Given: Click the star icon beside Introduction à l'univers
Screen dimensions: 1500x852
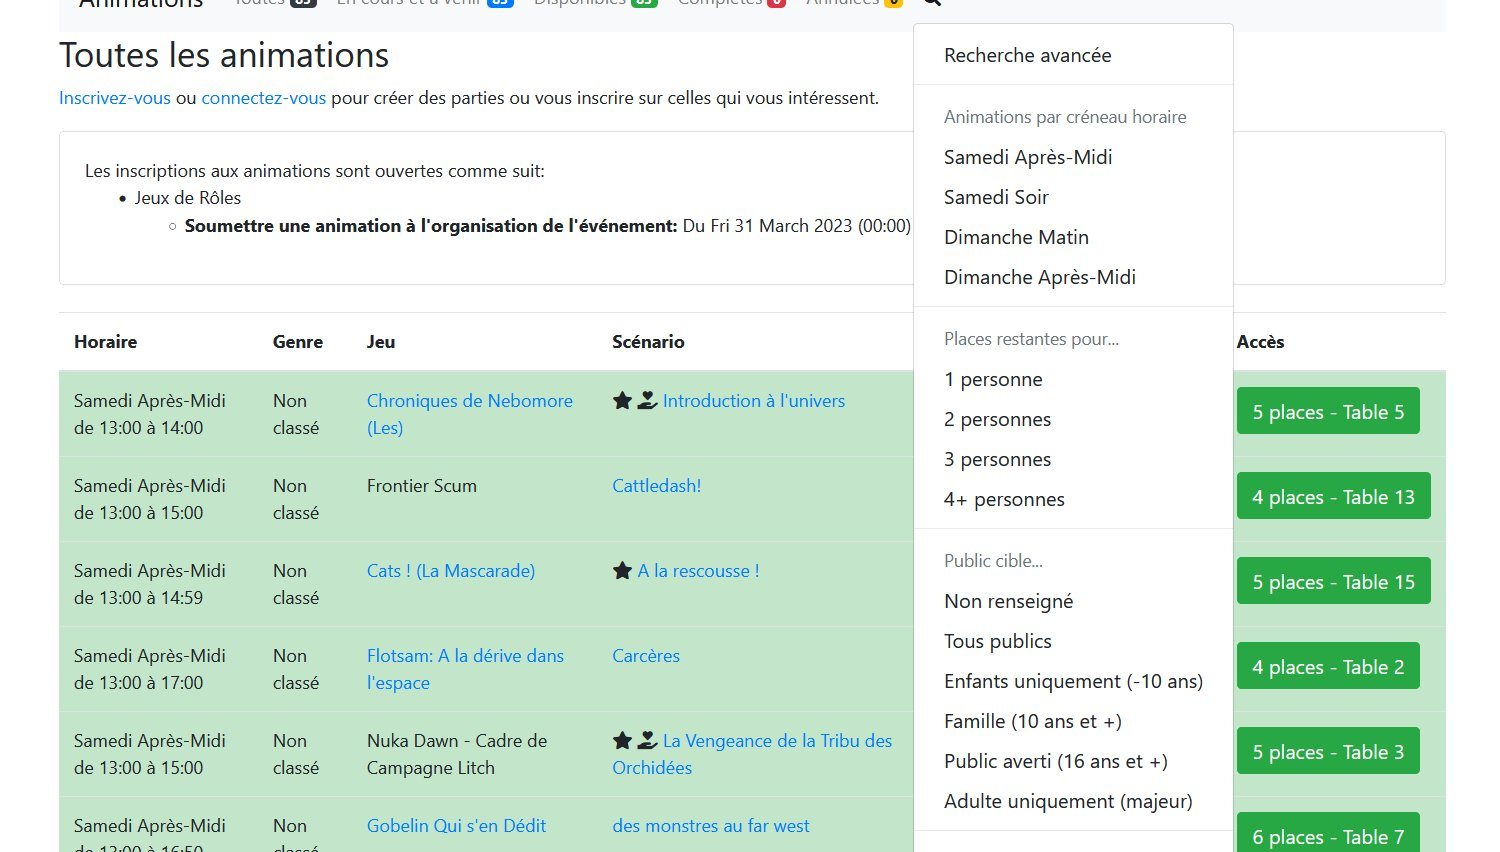Looking at the screenshot, I should click(x=622, y=401).
